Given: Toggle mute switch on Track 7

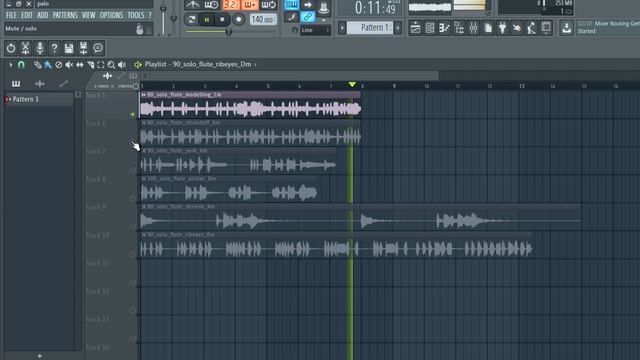Looking at the screenshot, I should click(x=133, y=170).
